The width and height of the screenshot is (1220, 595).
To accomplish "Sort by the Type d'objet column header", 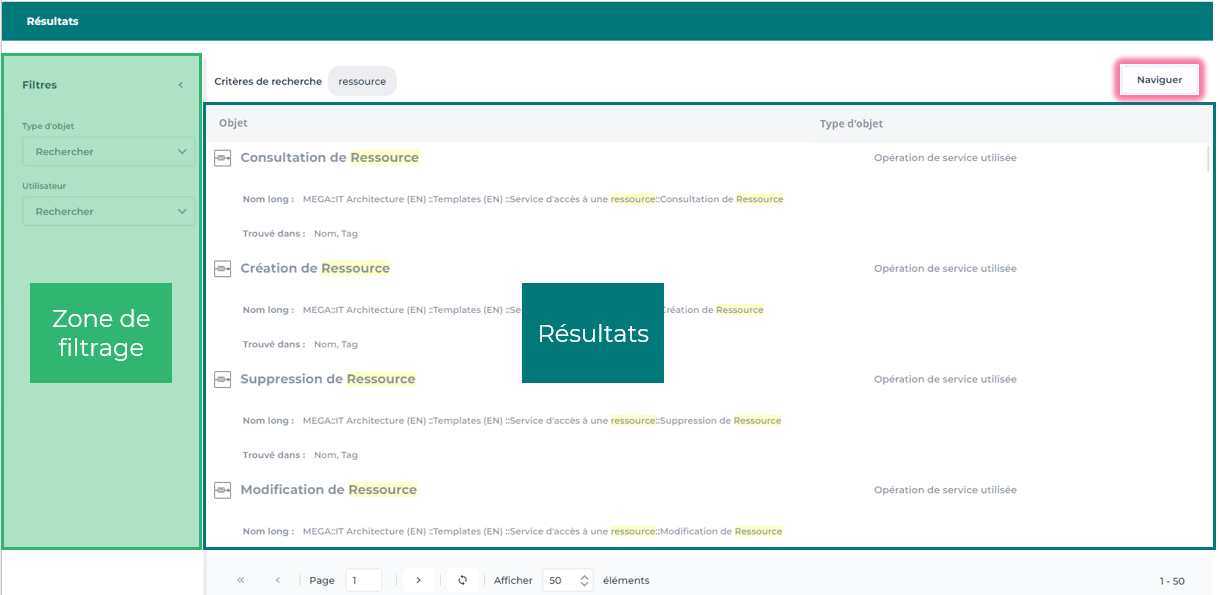I will [x=851, y=124].
